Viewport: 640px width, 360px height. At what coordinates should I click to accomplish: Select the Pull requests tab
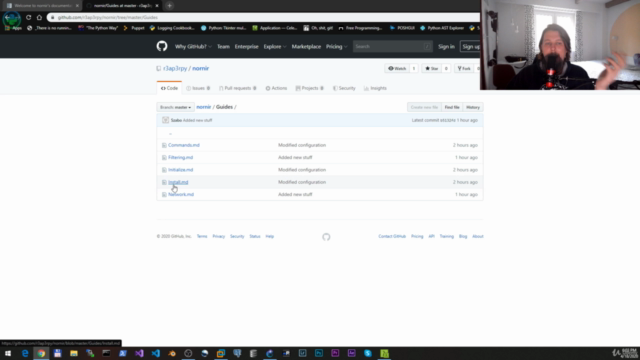pos(238,88)
